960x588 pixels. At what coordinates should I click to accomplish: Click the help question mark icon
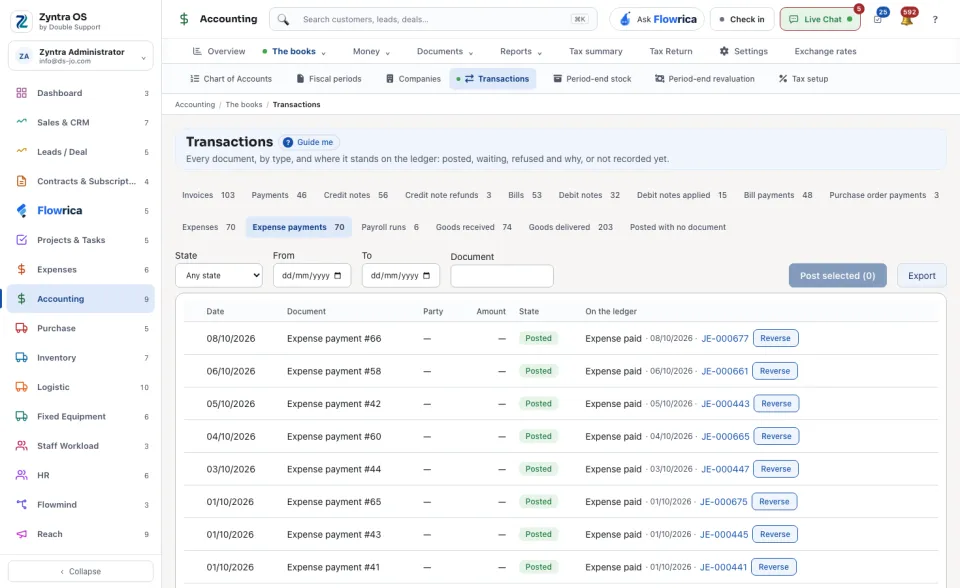[x=935, y=20]
